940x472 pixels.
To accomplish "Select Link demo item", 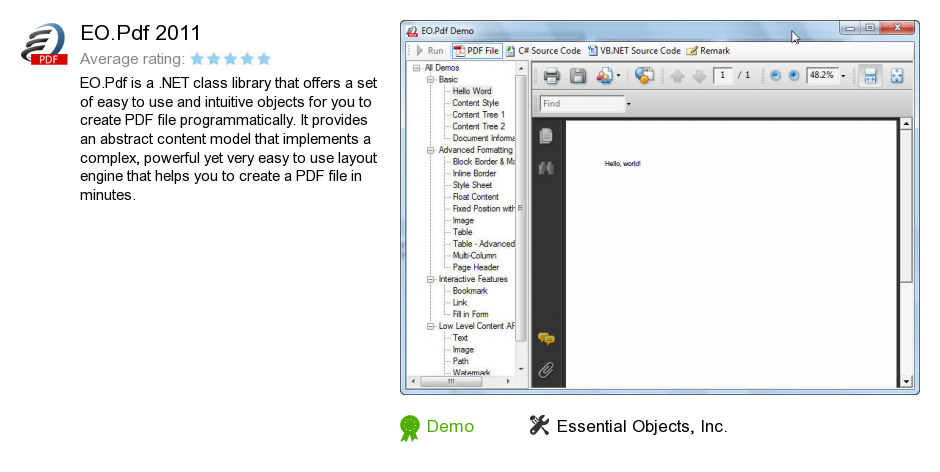I will (460, 303).
